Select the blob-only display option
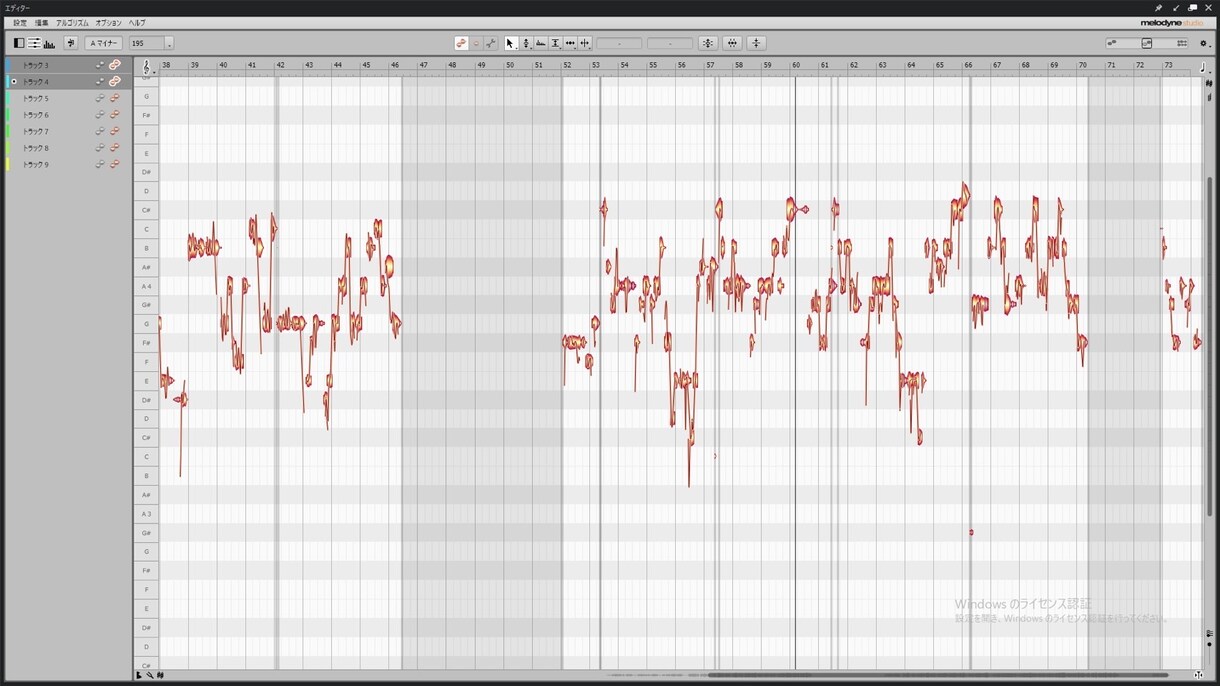 1111,43
